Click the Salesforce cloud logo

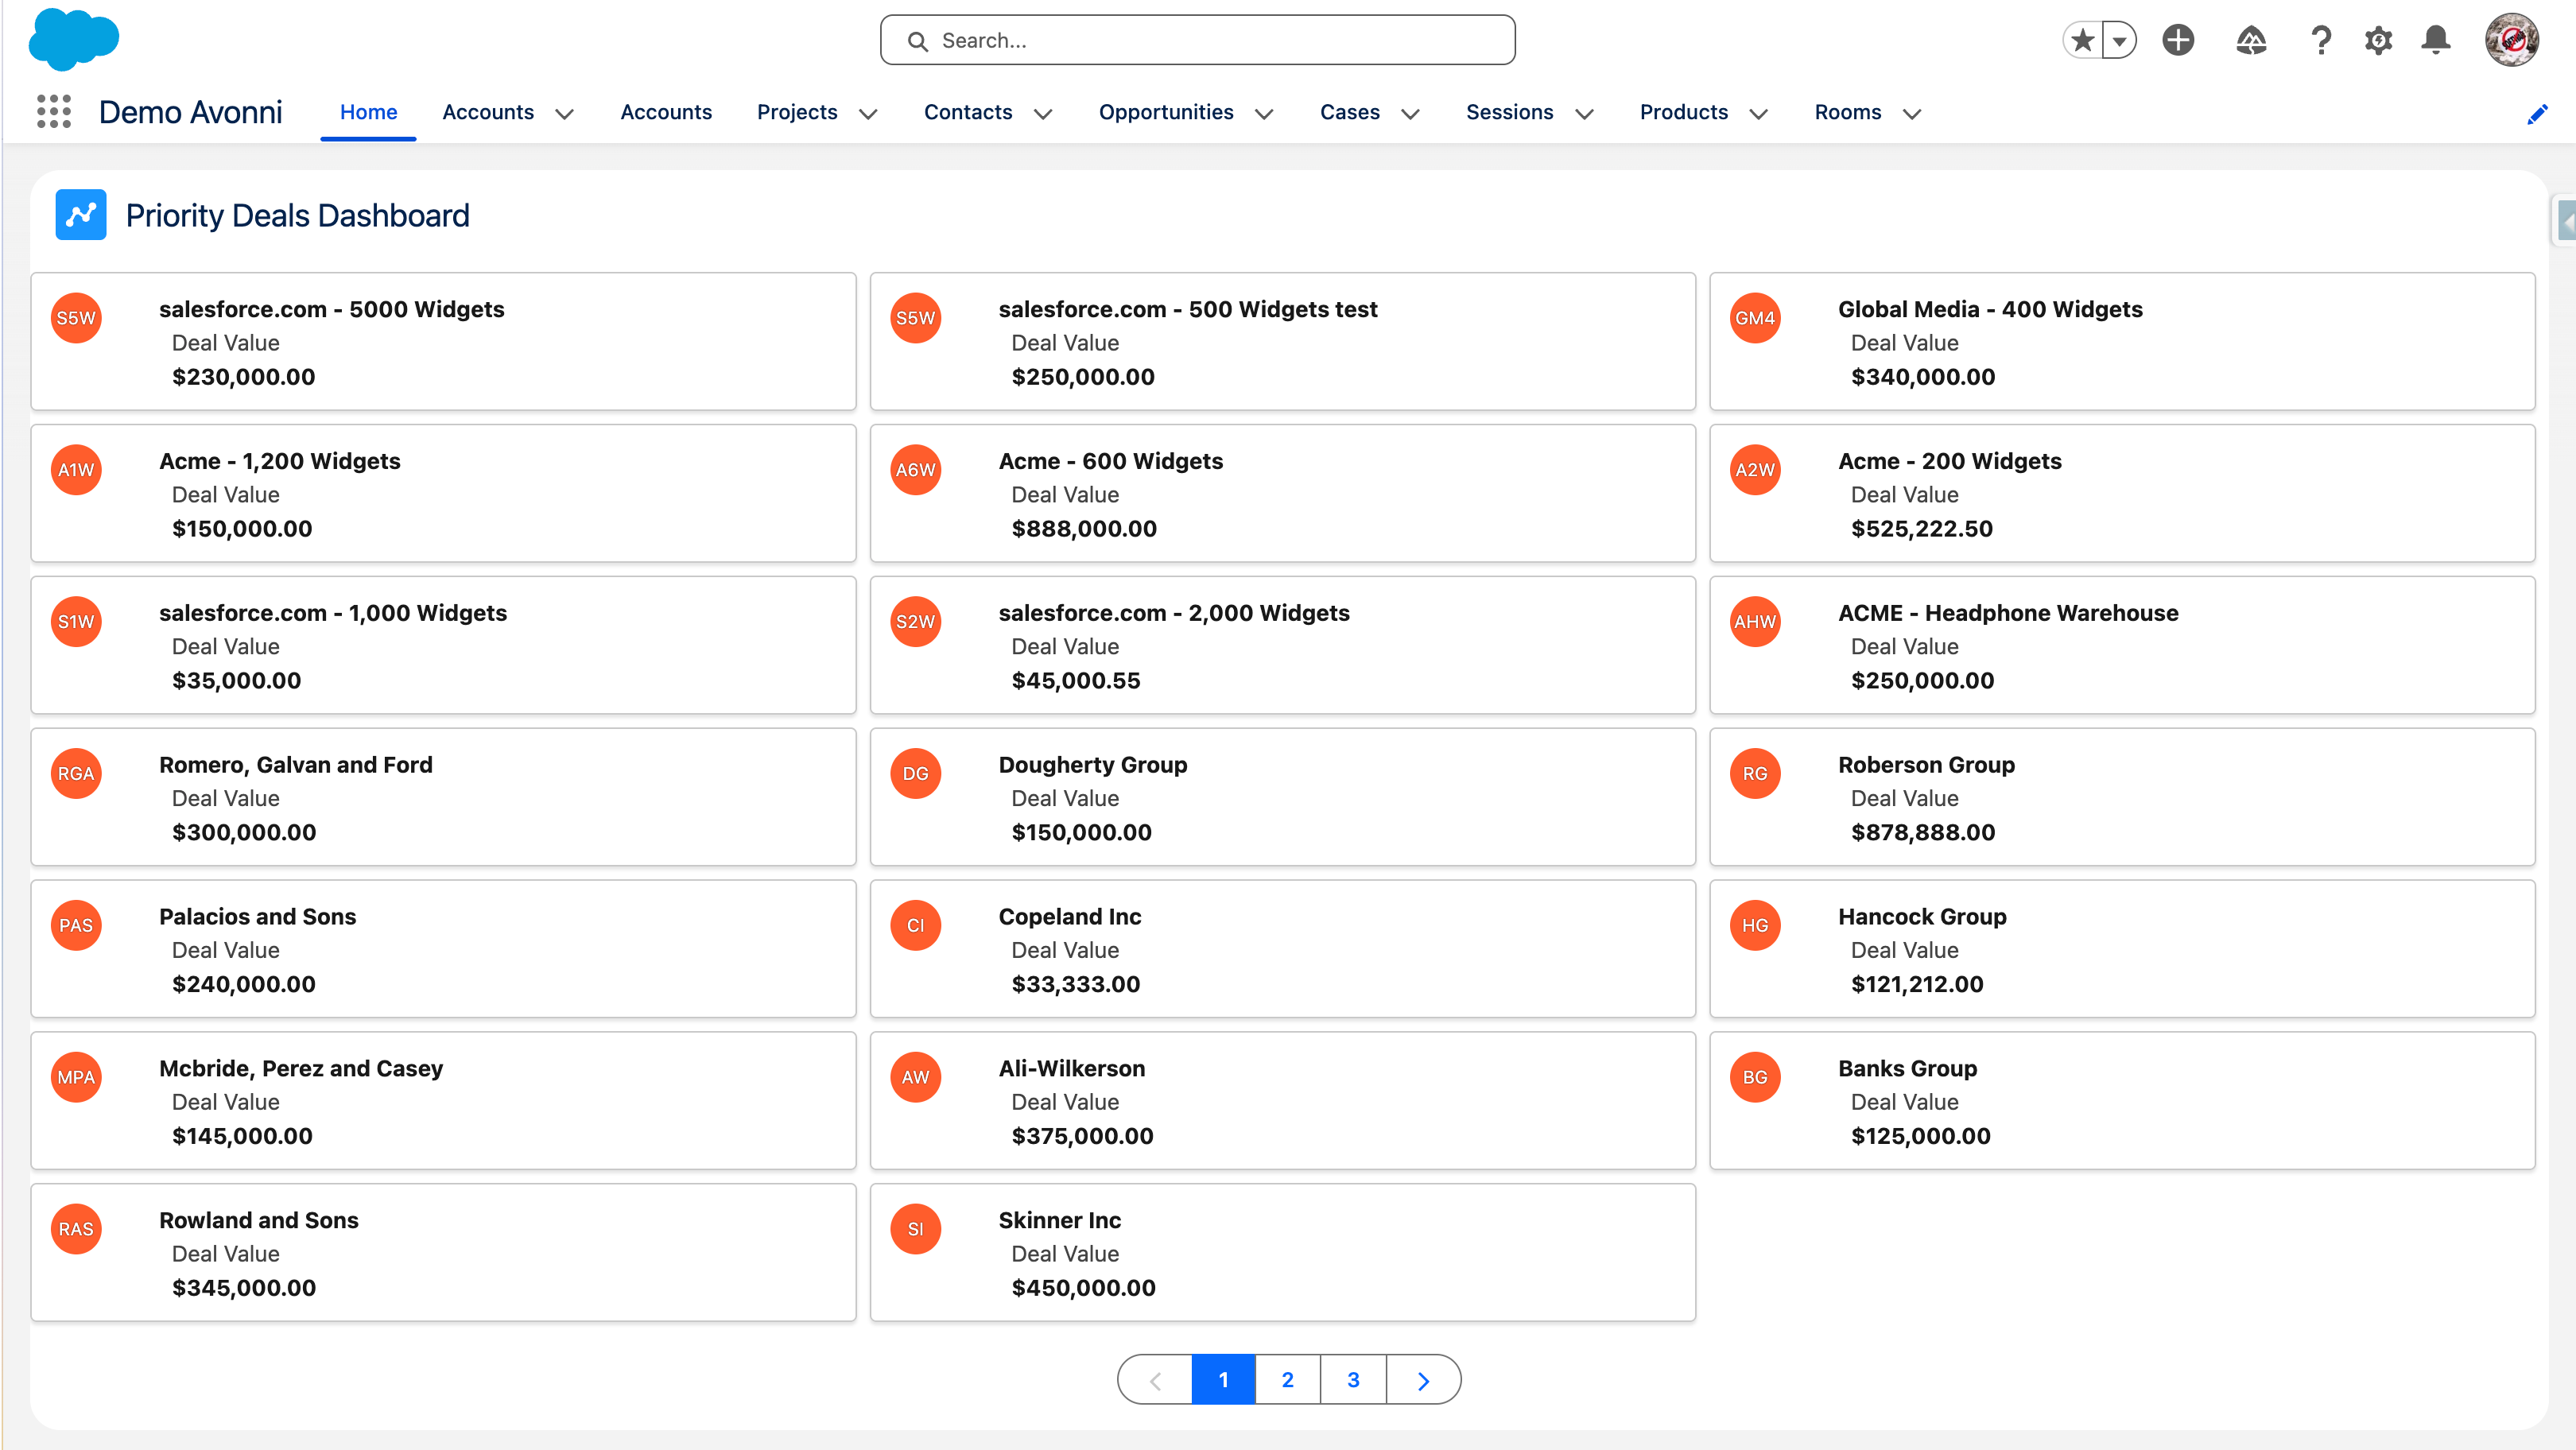pos(74,40)
